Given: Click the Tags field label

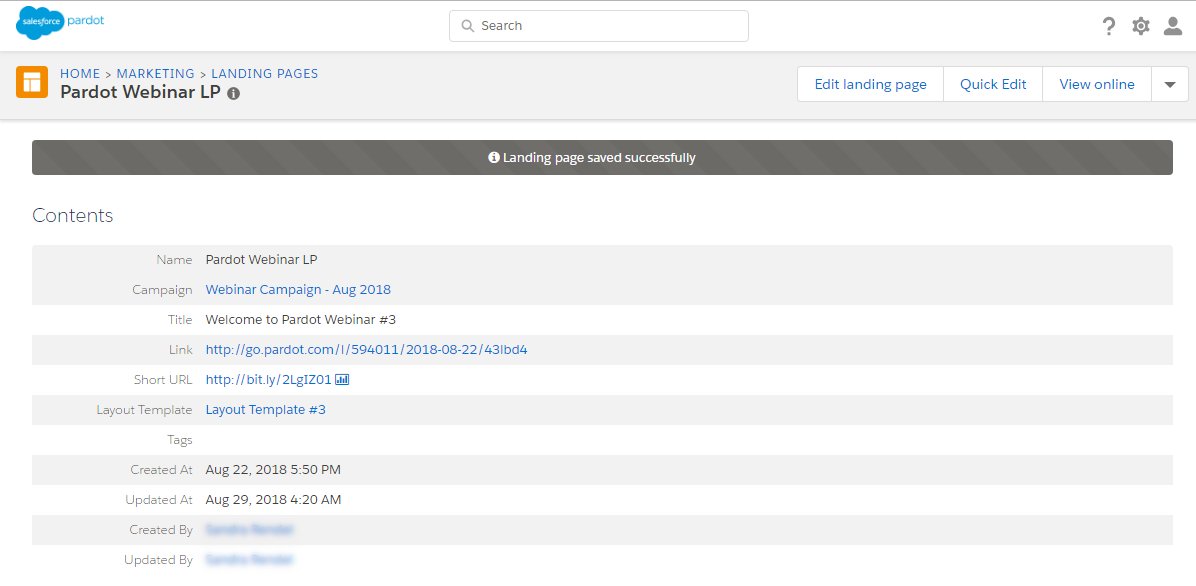Looking at the screenshot, I should pos(180,440).
